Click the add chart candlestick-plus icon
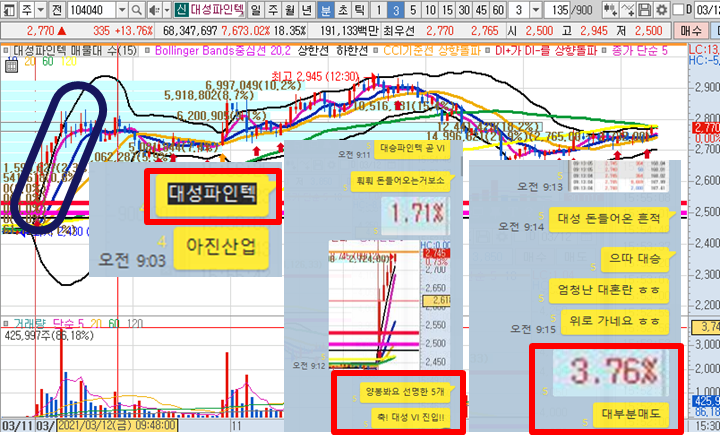Screen dimensions: 720x435 click(x=610, y=10)
